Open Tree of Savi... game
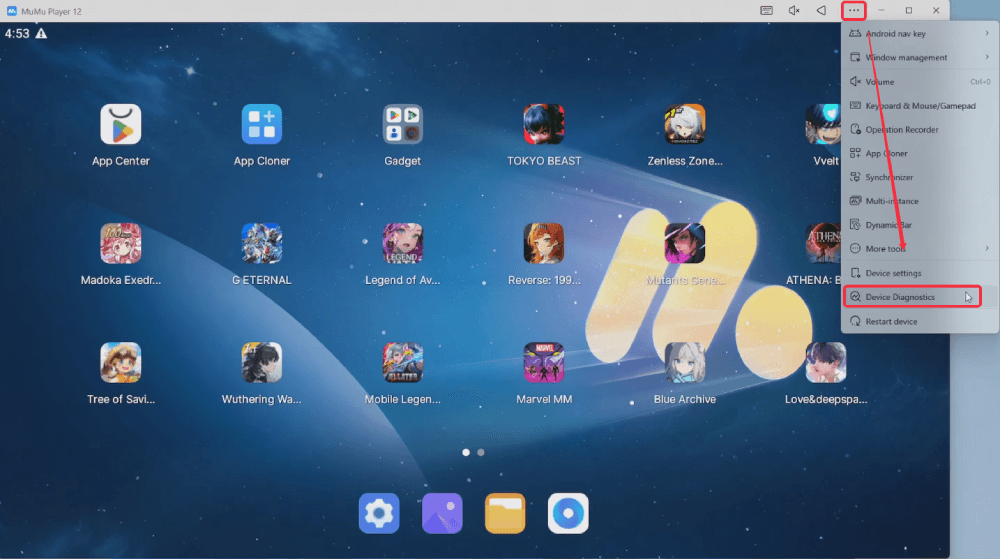Screen dimensions: 1000x559 pyautogui.click(x=121, y=363)
